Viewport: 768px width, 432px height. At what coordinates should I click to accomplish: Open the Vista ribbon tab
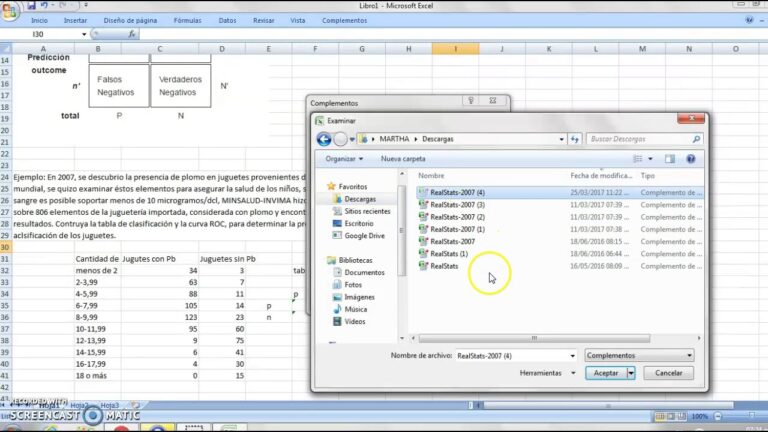(298, 21)
